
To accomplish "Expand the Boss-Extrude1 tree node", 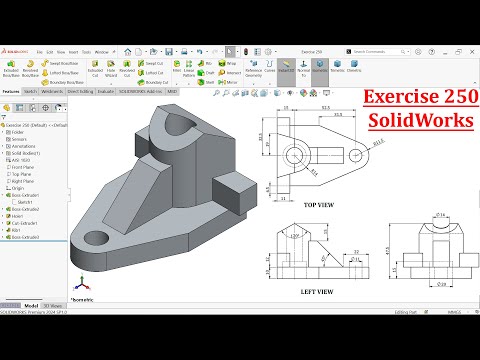I will [3, 195].
